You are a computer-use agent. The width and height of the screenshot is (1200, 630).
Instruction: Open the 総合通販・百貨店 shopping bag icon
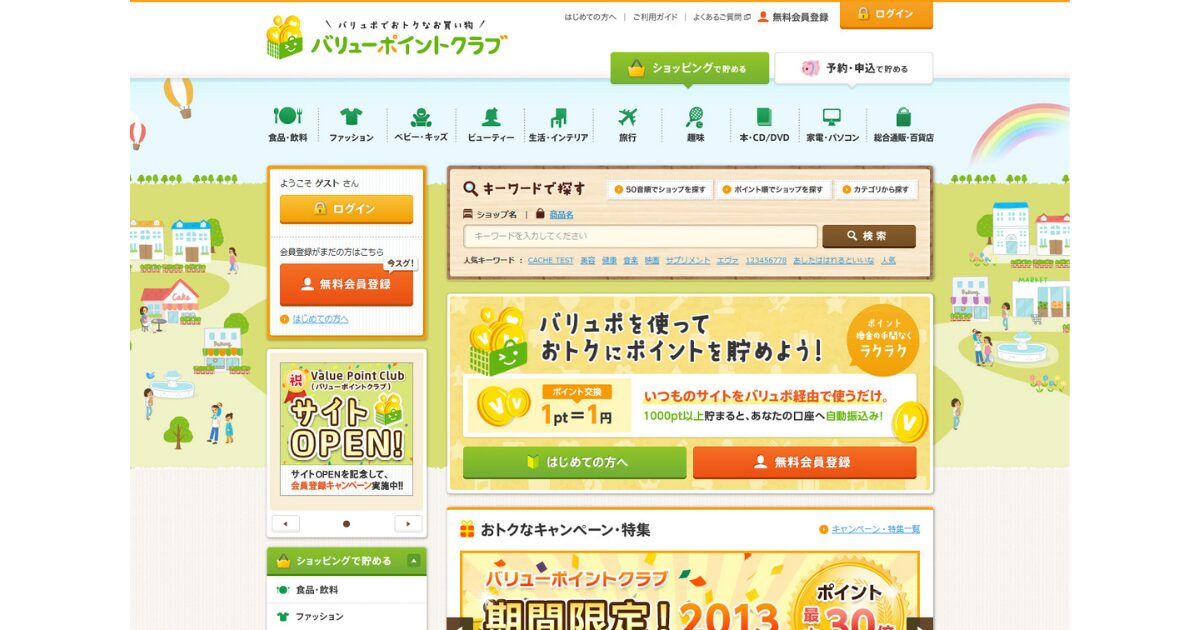903,116
